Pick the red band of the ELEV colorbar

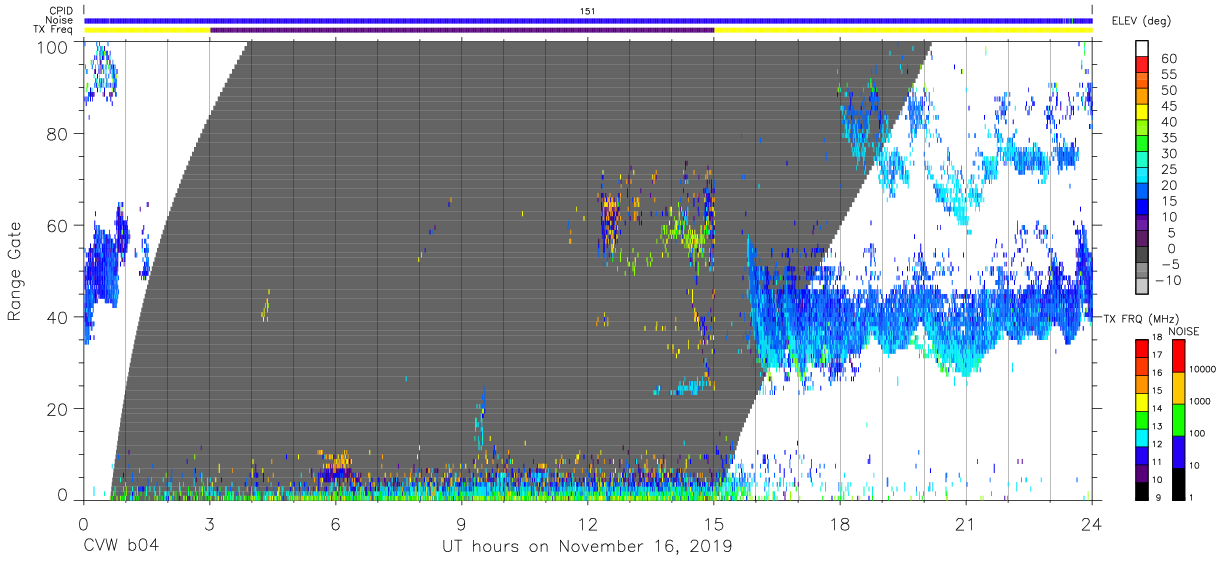click(1143, 66)
